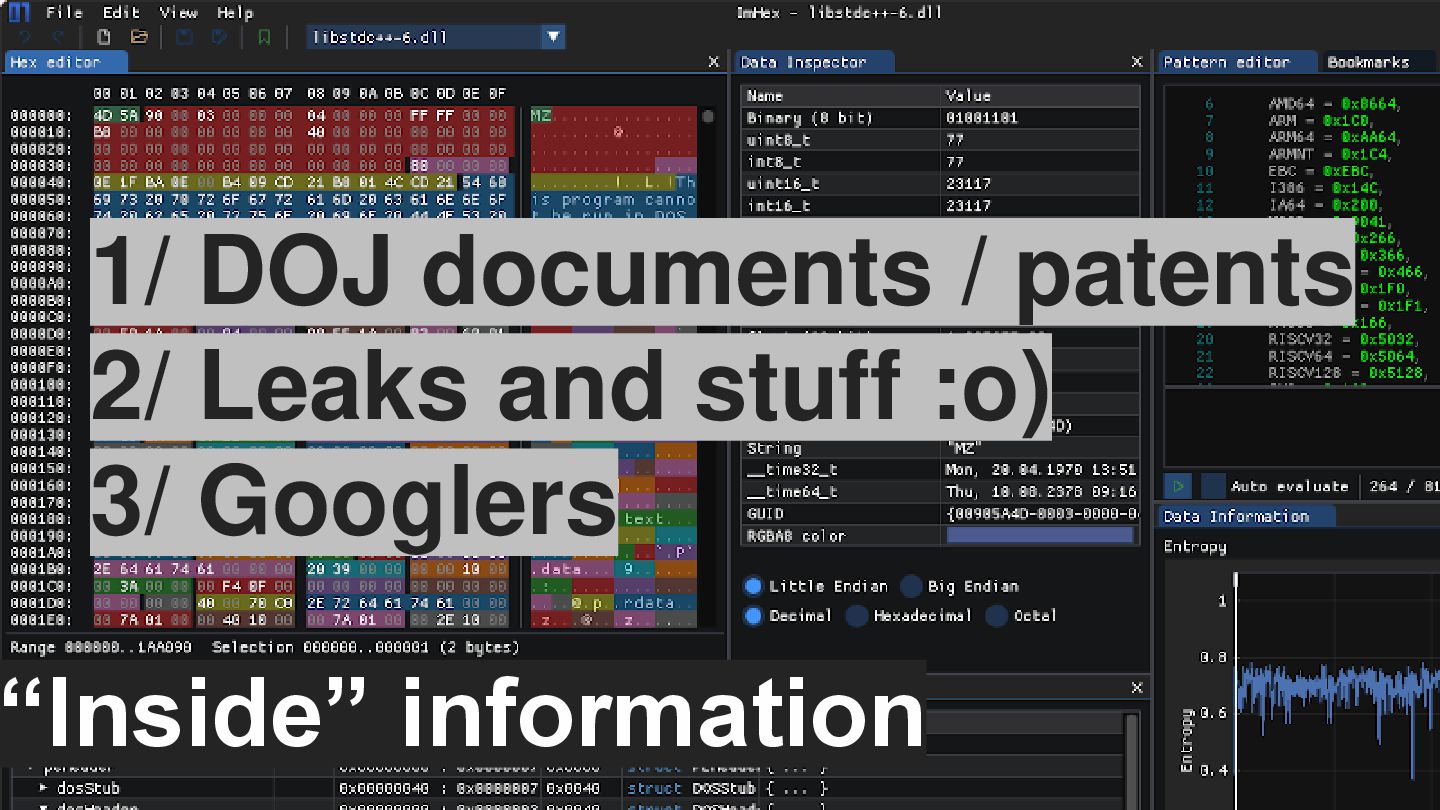Select Little Endian radio button
This screenshot has height=810, width=1440.
(753, 587)
